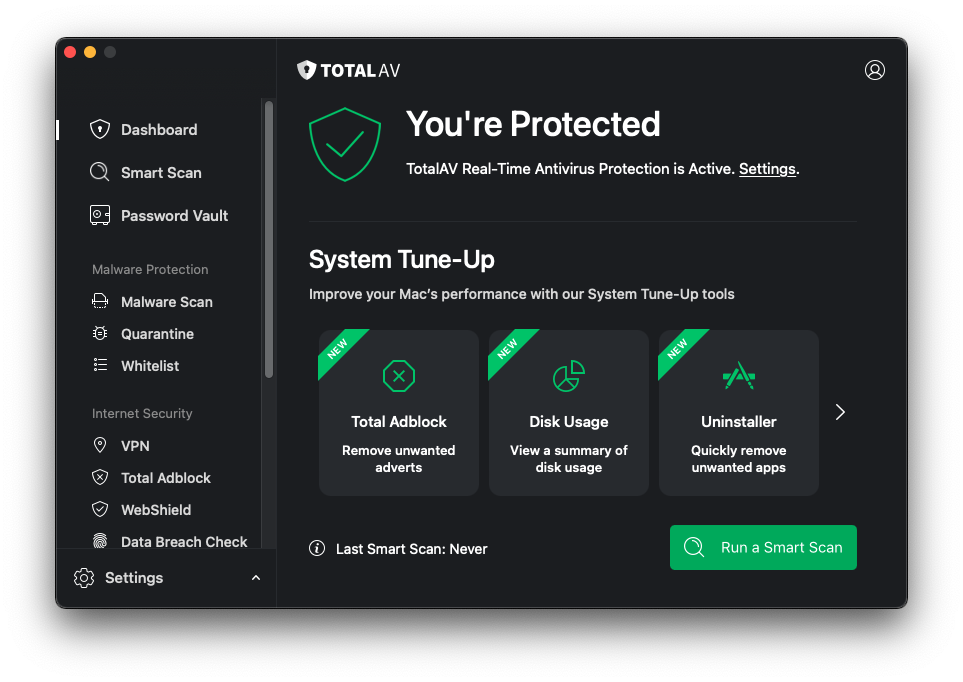Select Total Adblock in the sidebar
This screenshot has width=963, height=682.
click(166, 478)
